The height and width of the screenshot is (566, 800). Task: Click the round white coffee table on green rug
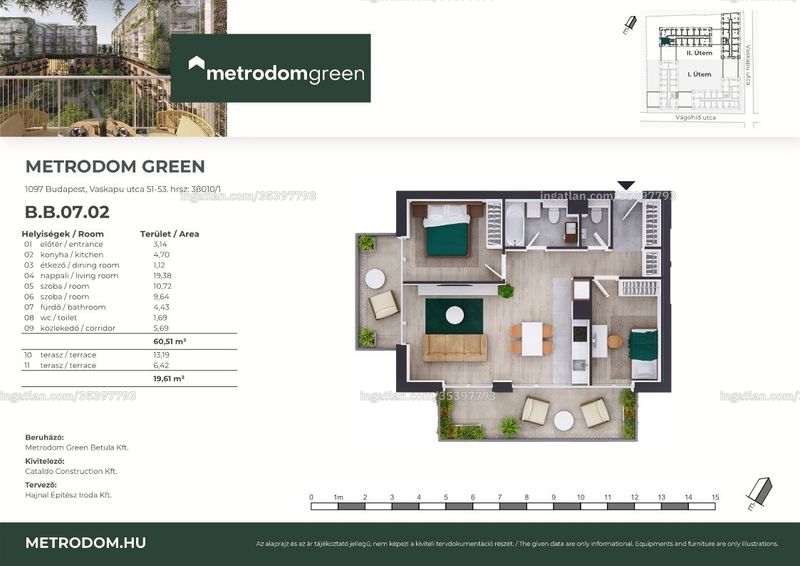point(455,315)
